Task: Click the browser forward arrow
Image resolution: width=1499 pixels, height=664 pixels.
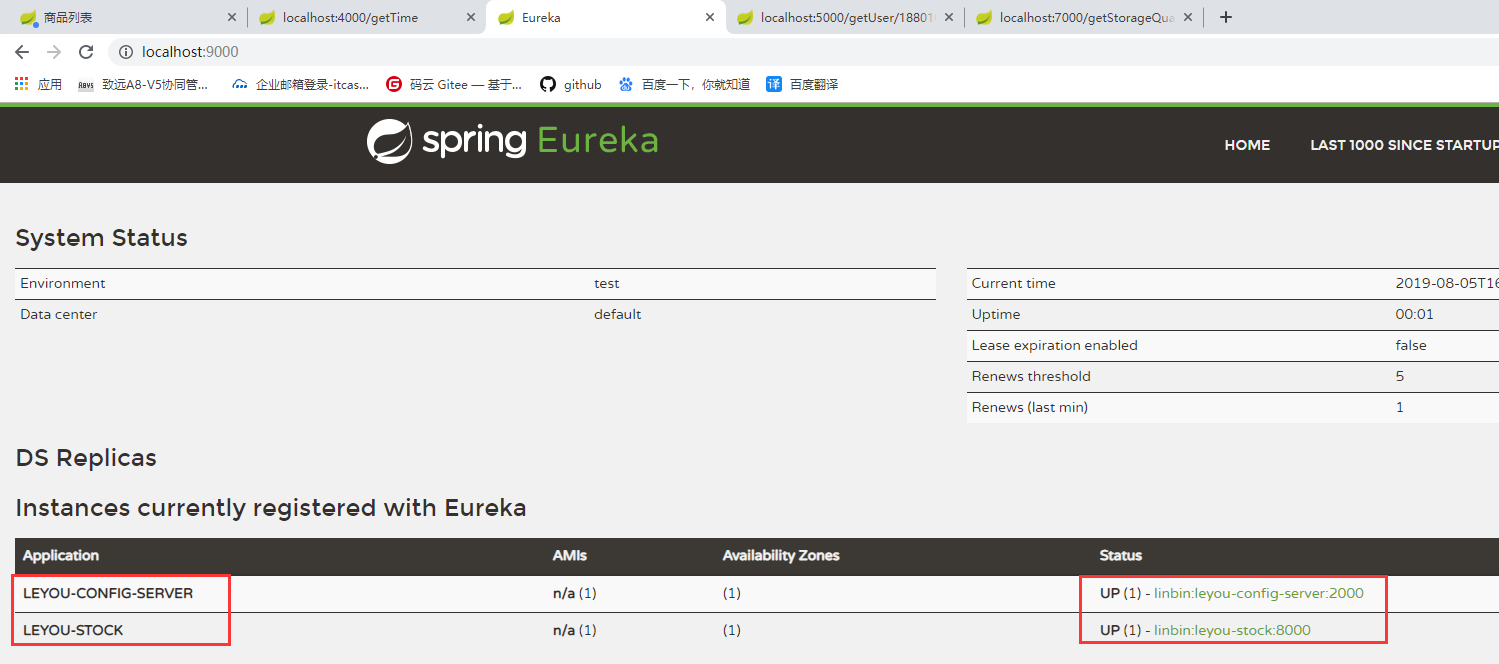Action: click(x=54, y=52)
